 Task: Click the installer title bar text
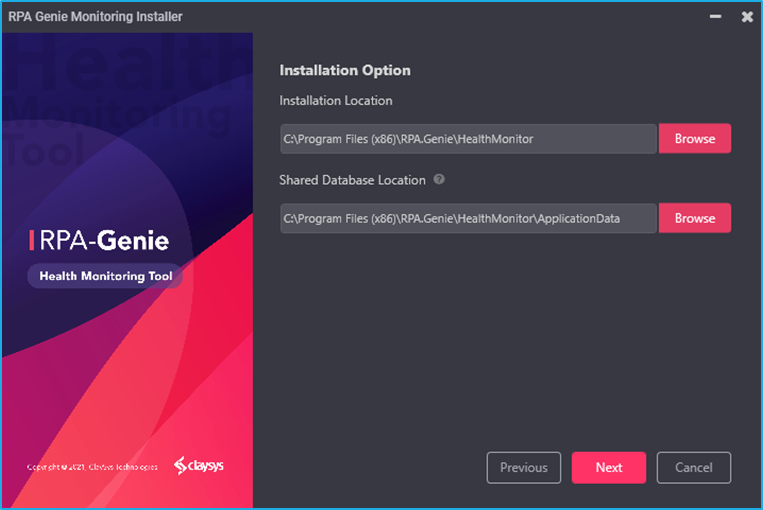pyautogui.click(x=95, y=17)
